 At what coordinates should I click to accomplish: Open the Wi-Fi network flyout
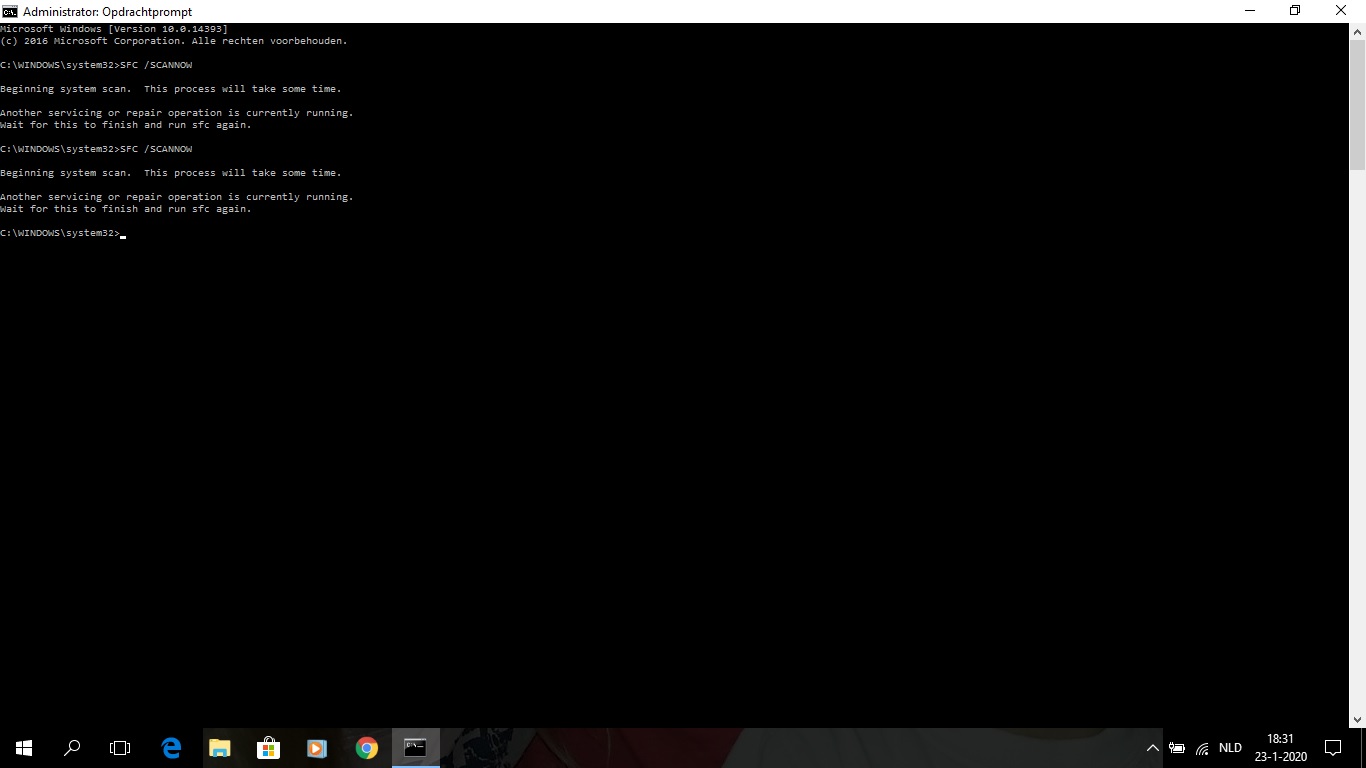(x=1202, y=748)
